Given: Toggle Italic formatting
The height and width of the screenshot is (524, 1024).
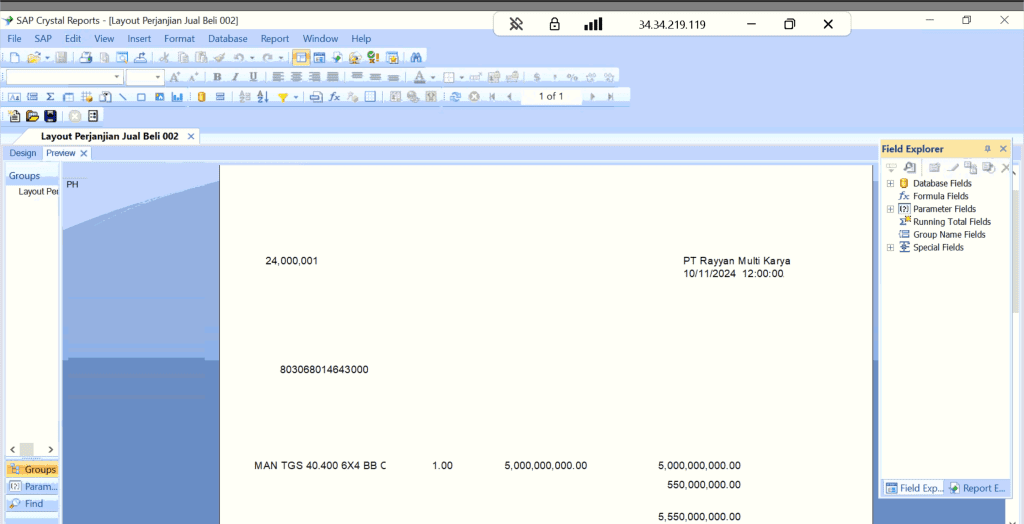Looking at the screenshot, I should pyautogui.click(x=235, y=77).
